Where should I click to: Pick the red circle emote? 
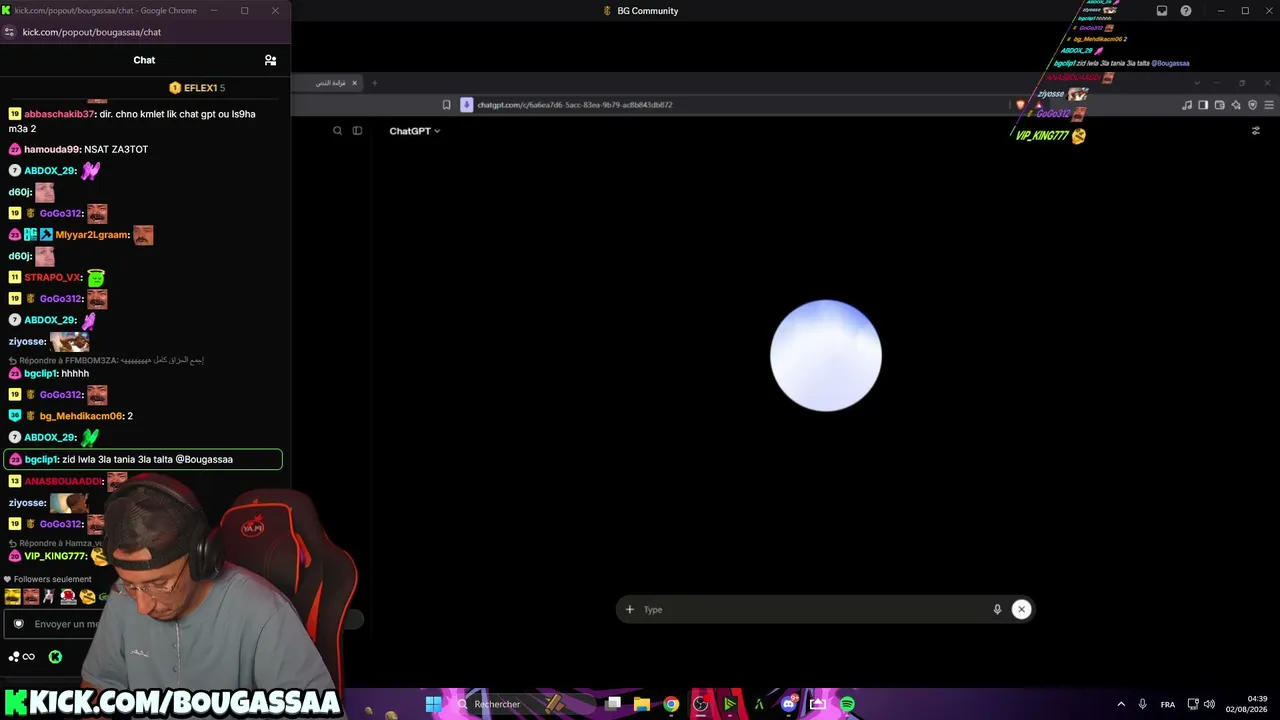point(68,596)
